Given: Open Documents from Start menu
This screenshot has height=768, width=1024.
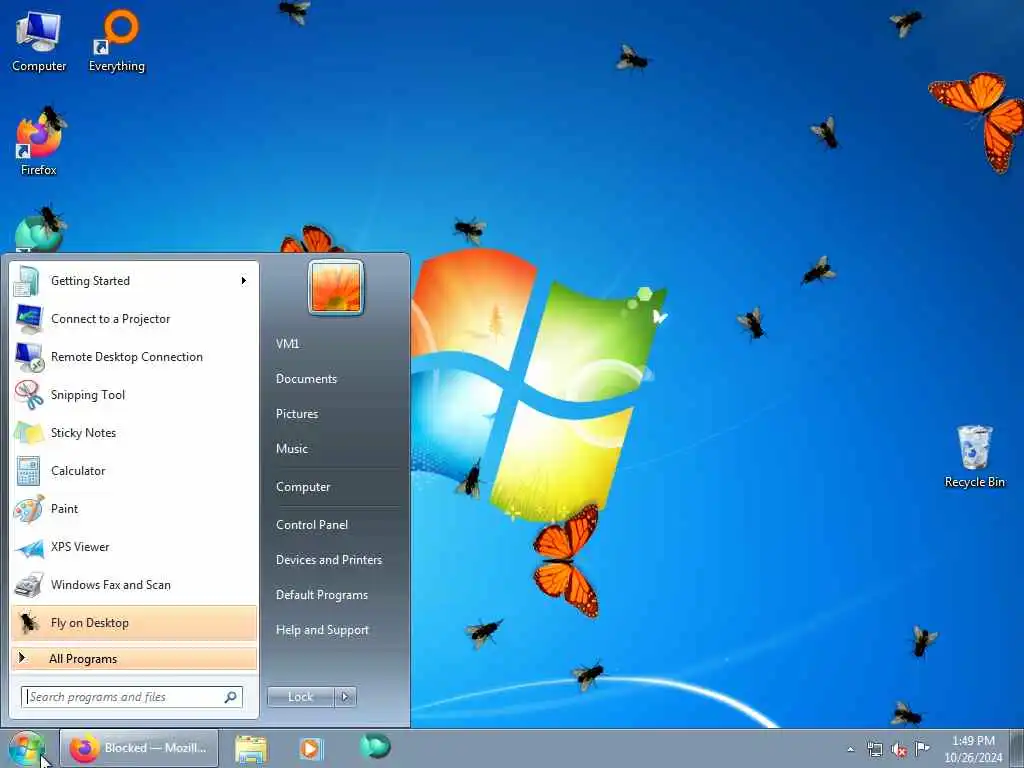Looking at the screenshot, I should (306, 379).
